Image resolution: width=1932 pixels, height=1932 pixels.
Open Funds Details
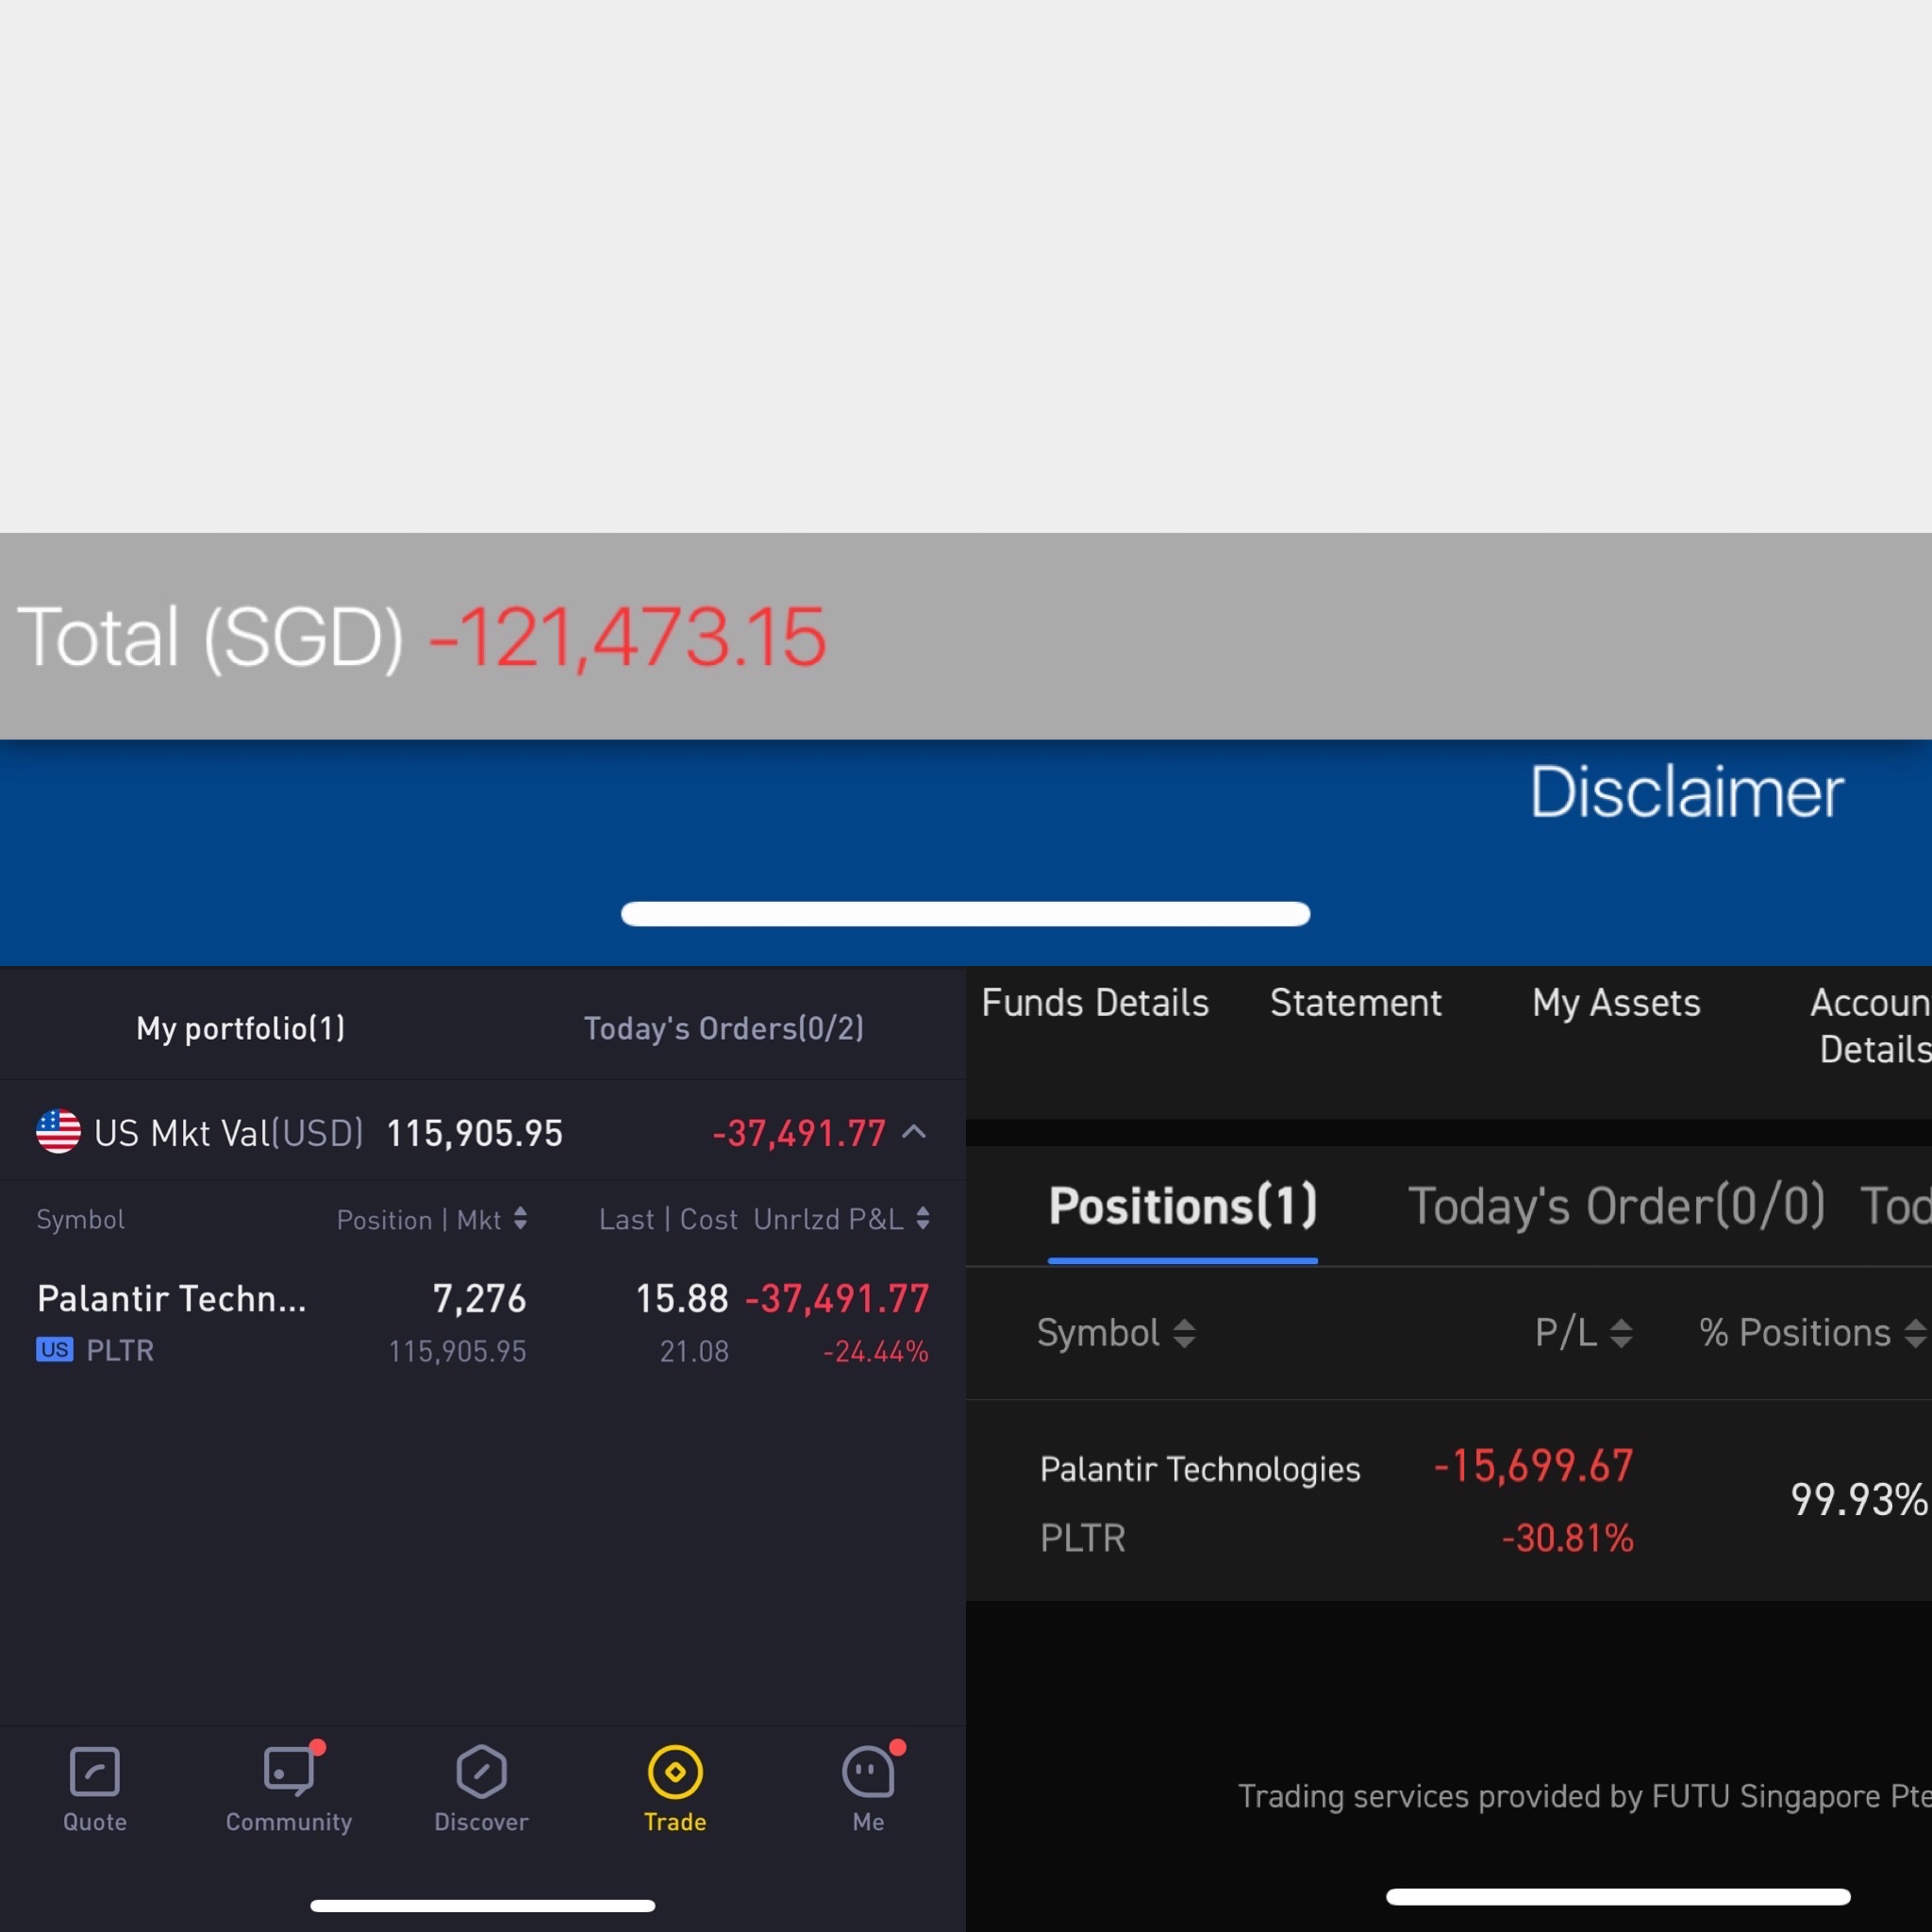coord(1095,1002)
